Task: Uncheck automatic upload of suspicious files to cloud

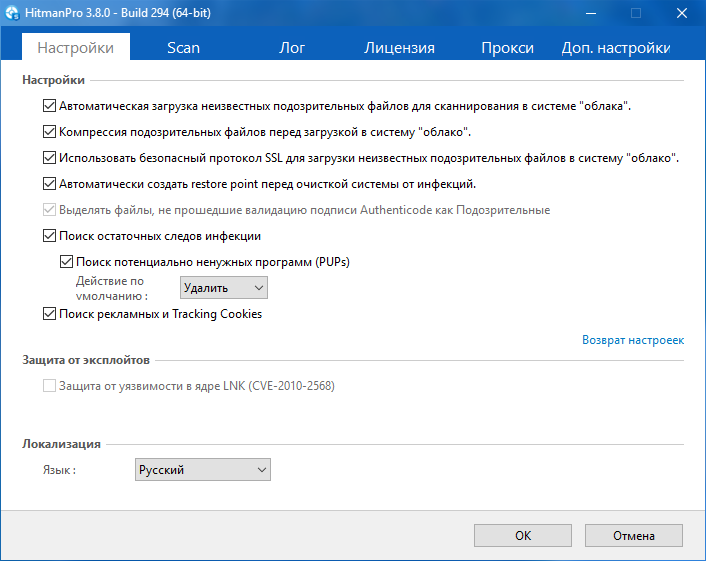Action: pyautogui.click(x=50, y=106)
